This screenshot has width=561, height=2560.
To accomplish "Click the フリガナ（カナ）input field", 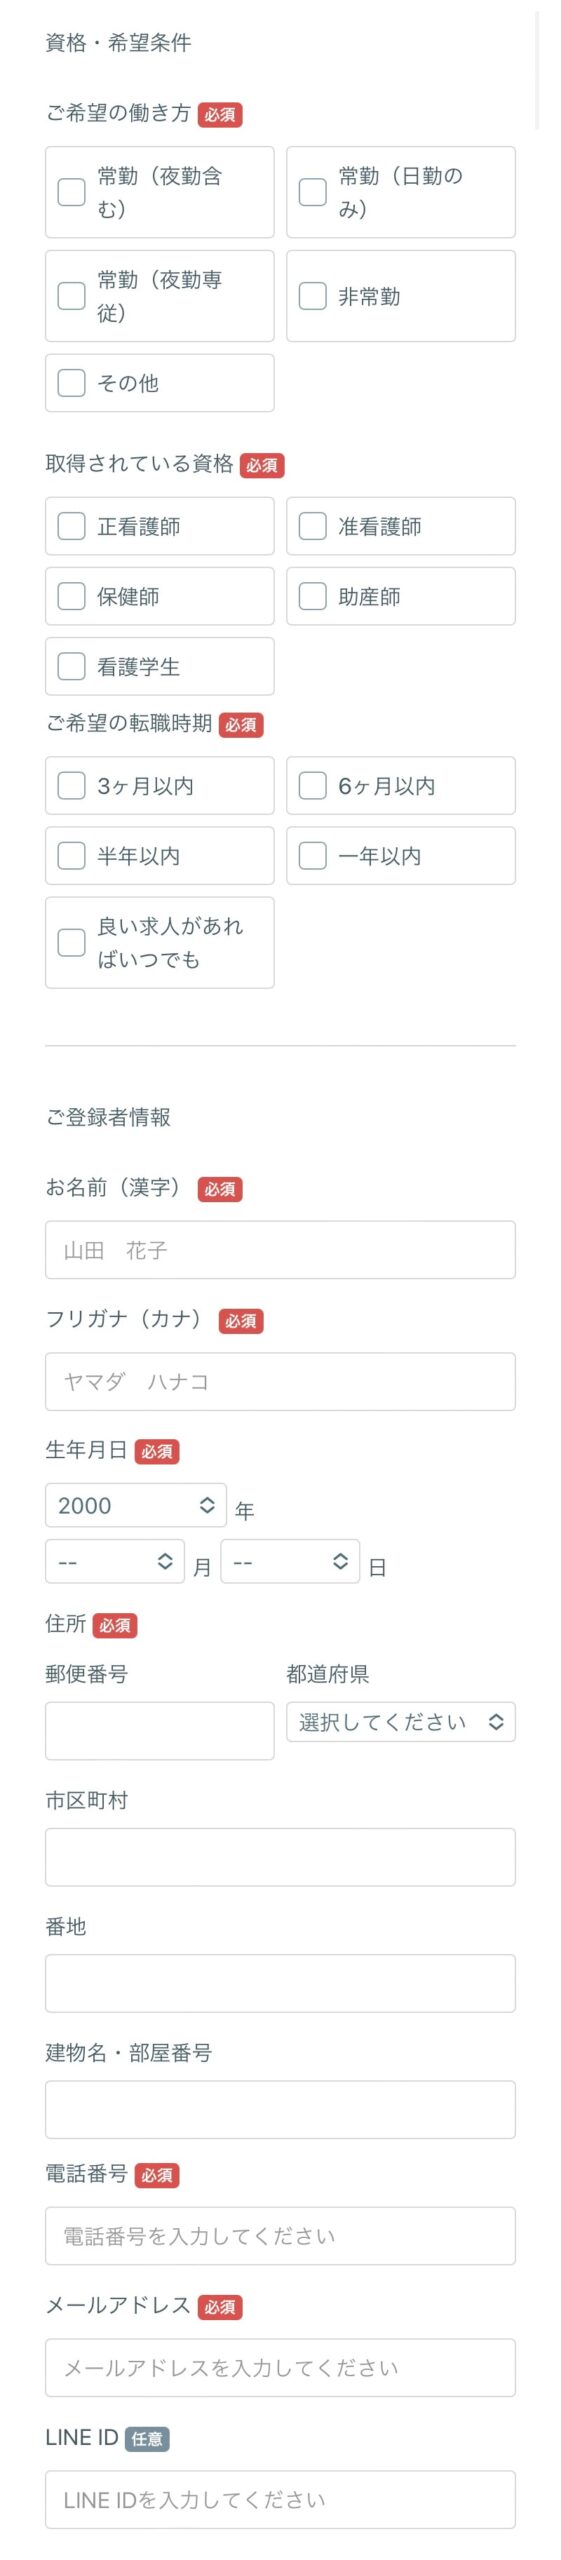I will click(280, 1382).
